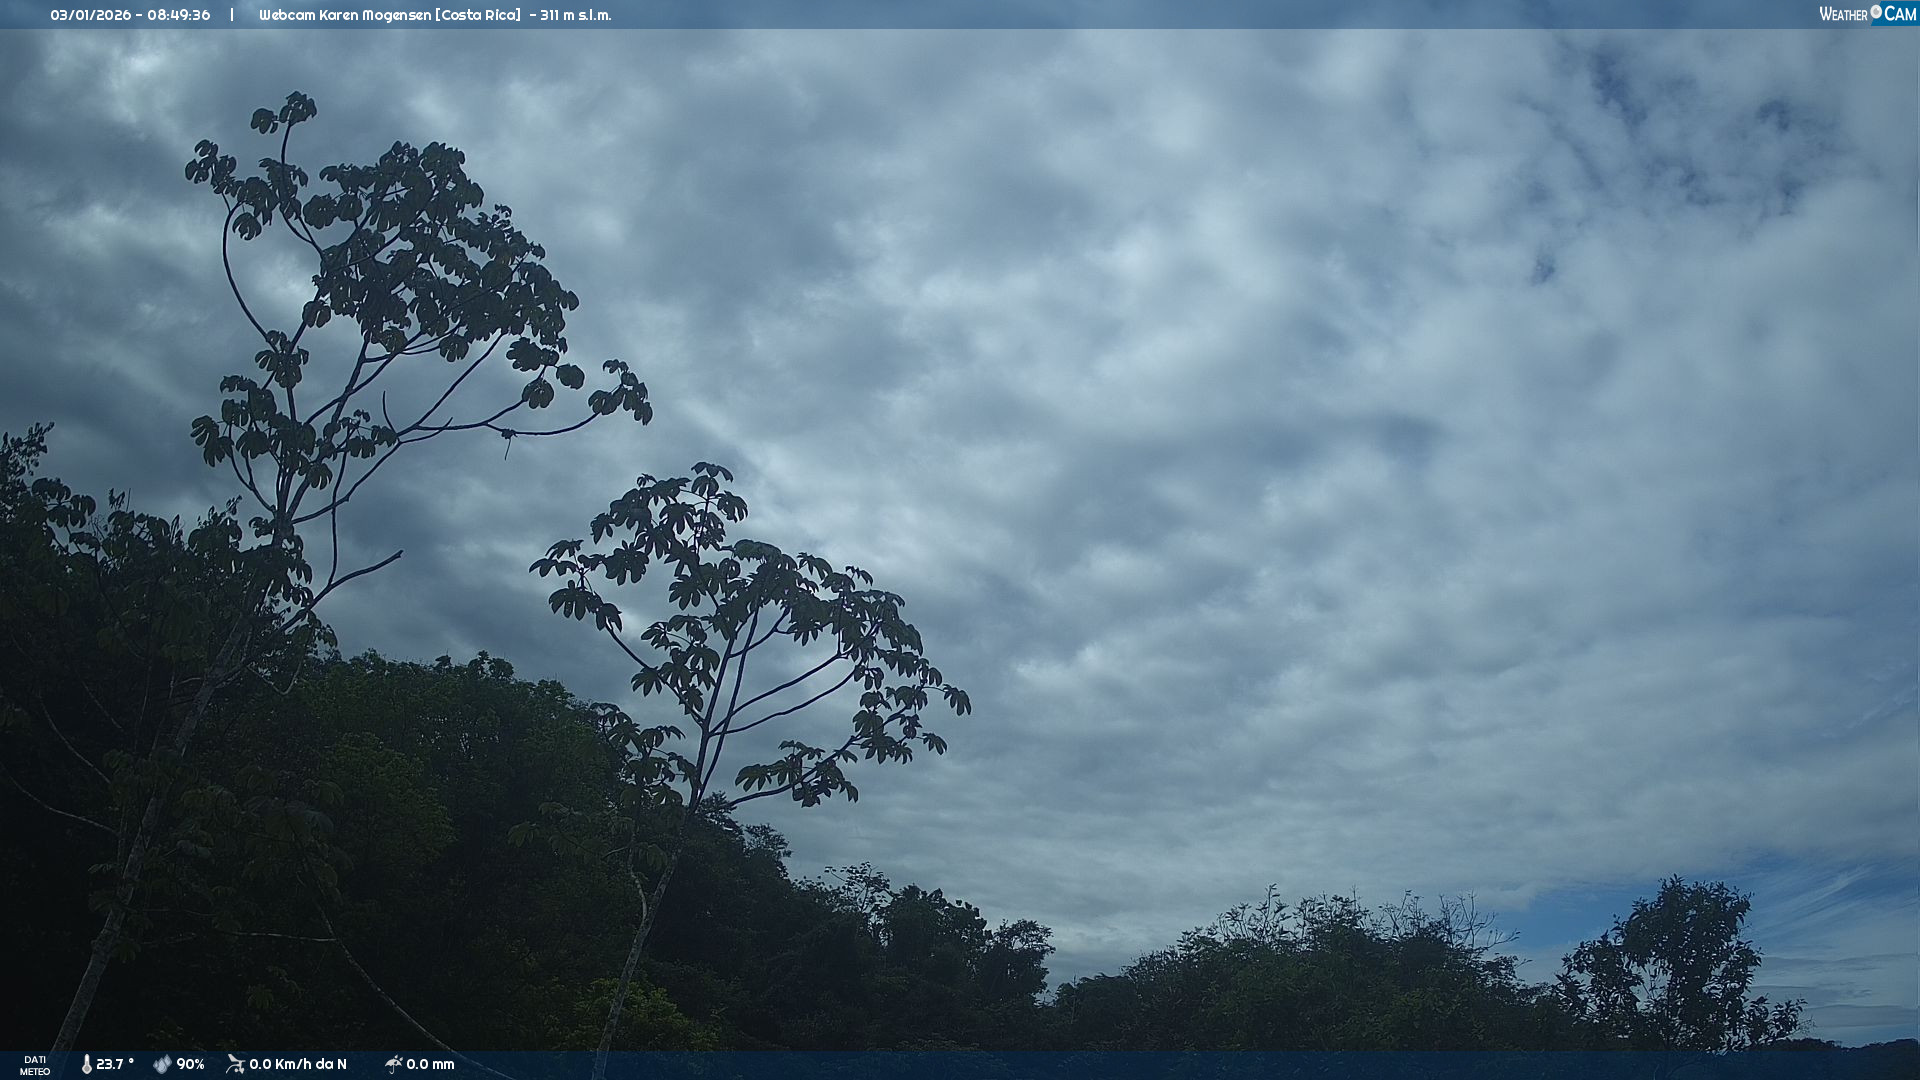The image size is (1920, 1080).
Task: Click the [Costa Rica] location text
Action: (478, 15)
